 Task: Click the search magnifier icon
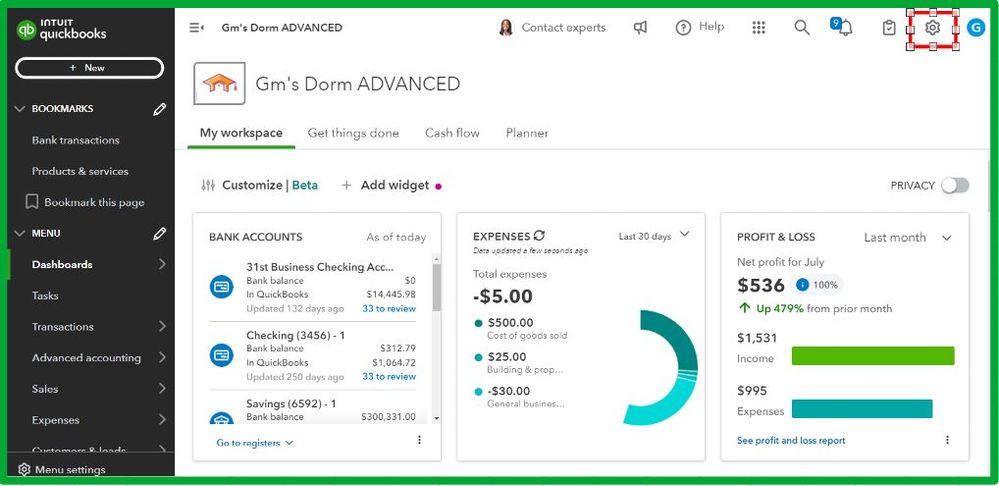tap(802, 28)
